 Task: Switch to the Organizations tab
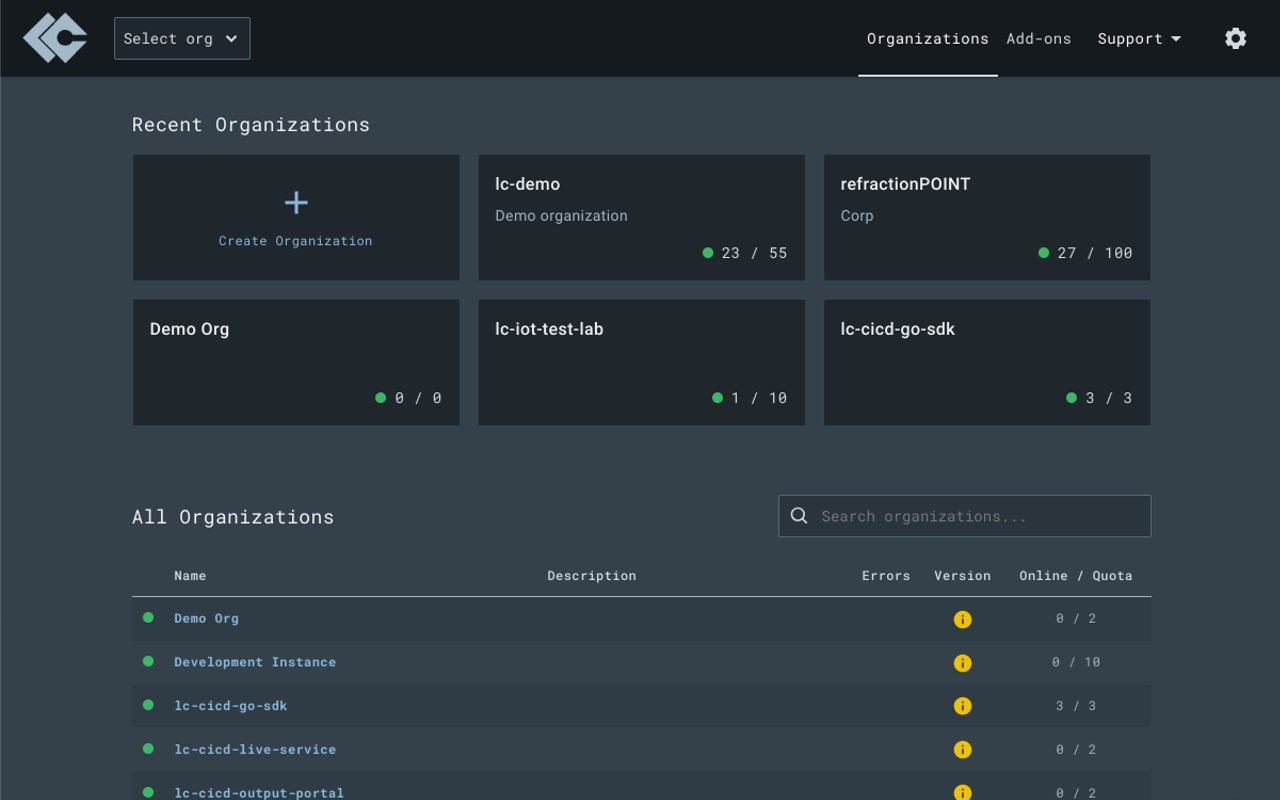point(927,39)
